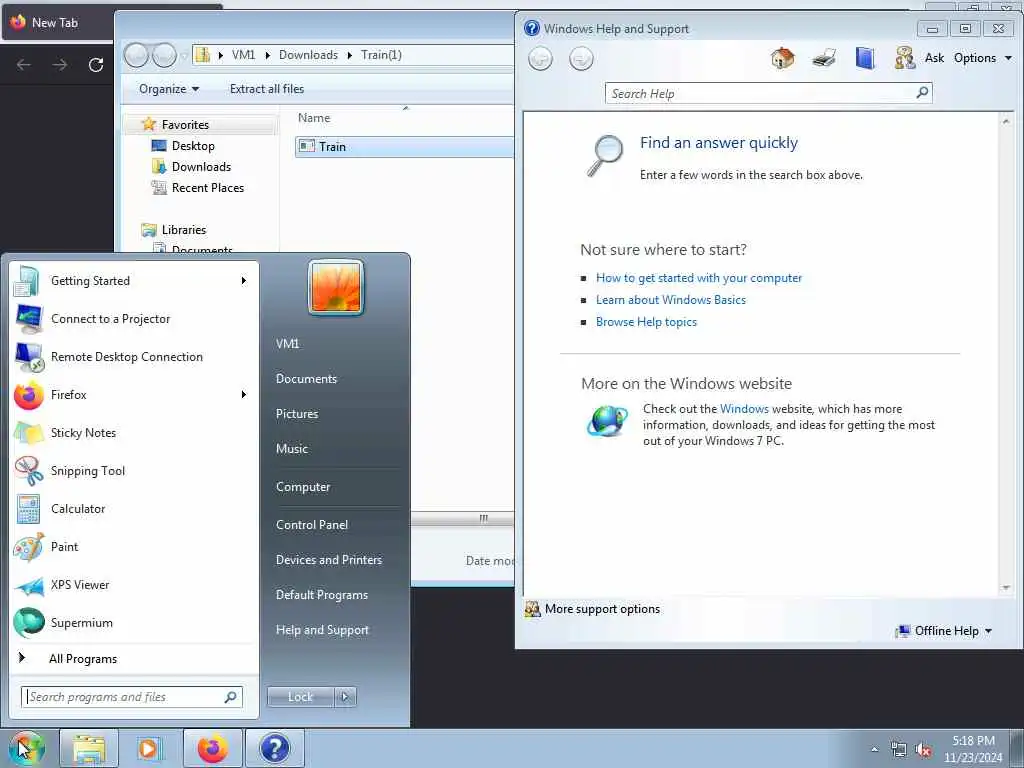Open XPS Viewer
The image size is (1024, 768).
134,584
